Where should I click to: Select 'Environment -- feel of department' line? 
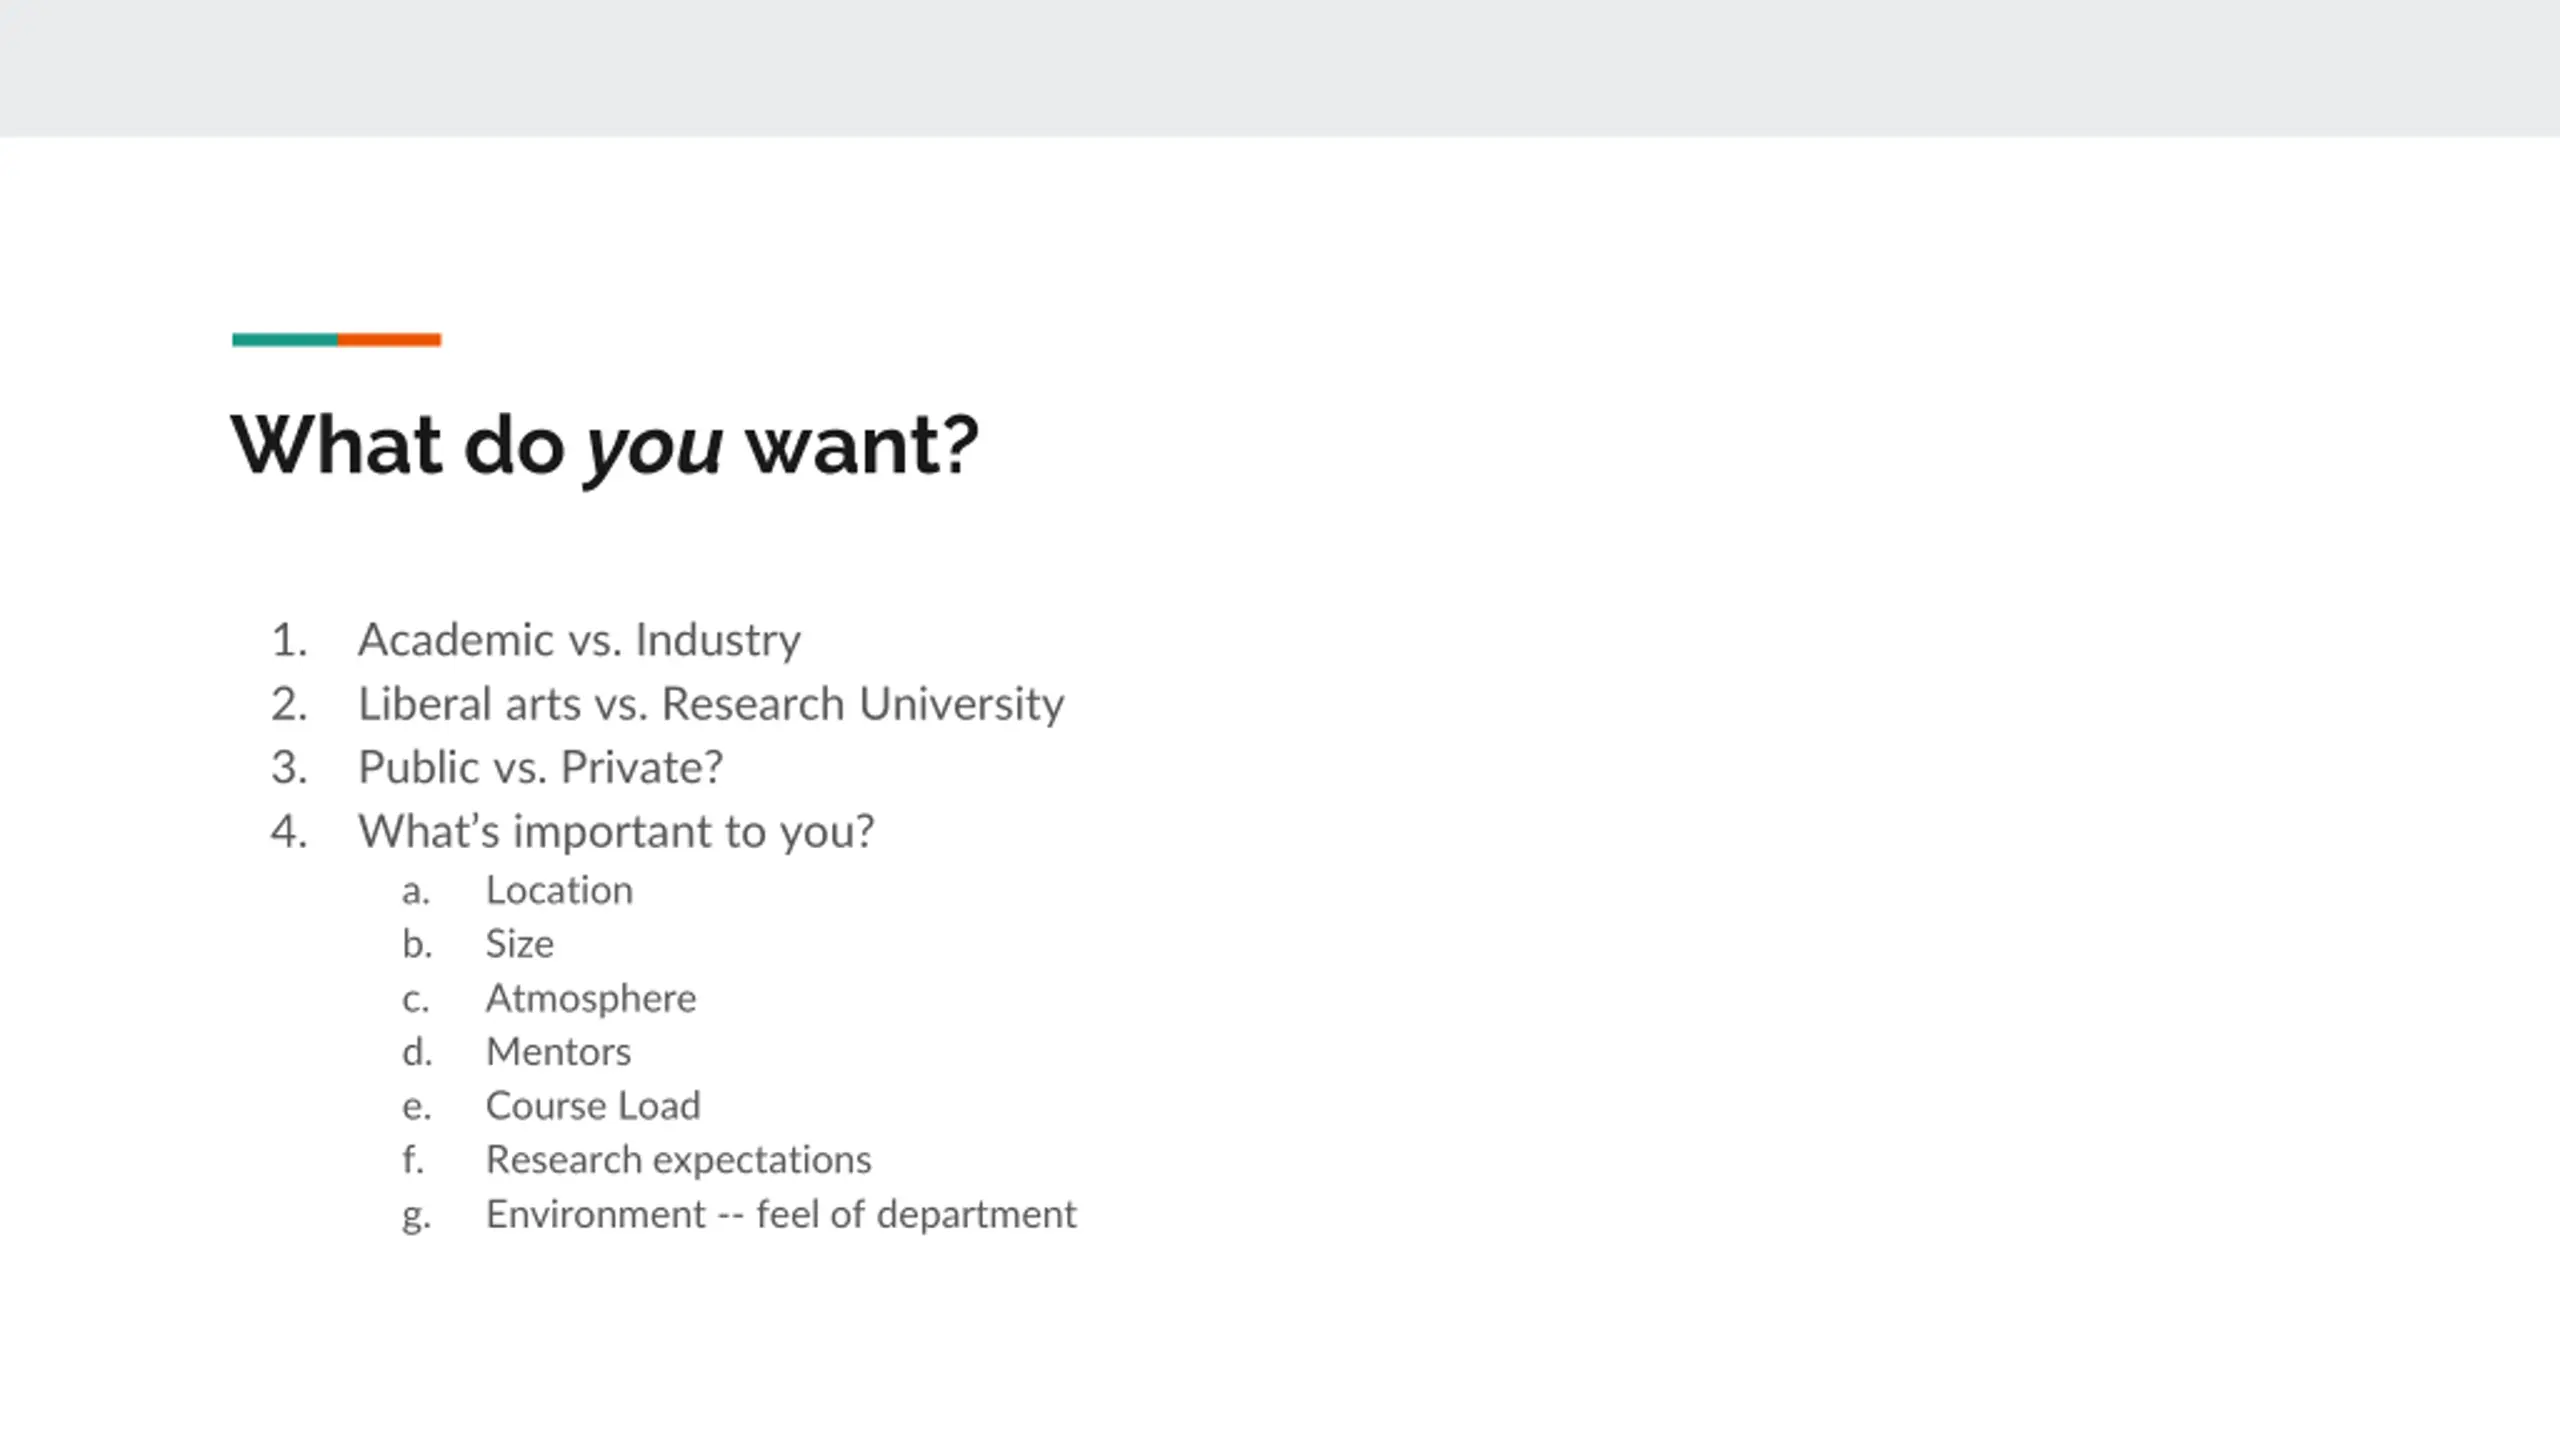pyautogui.click(x=780, y=1214)
